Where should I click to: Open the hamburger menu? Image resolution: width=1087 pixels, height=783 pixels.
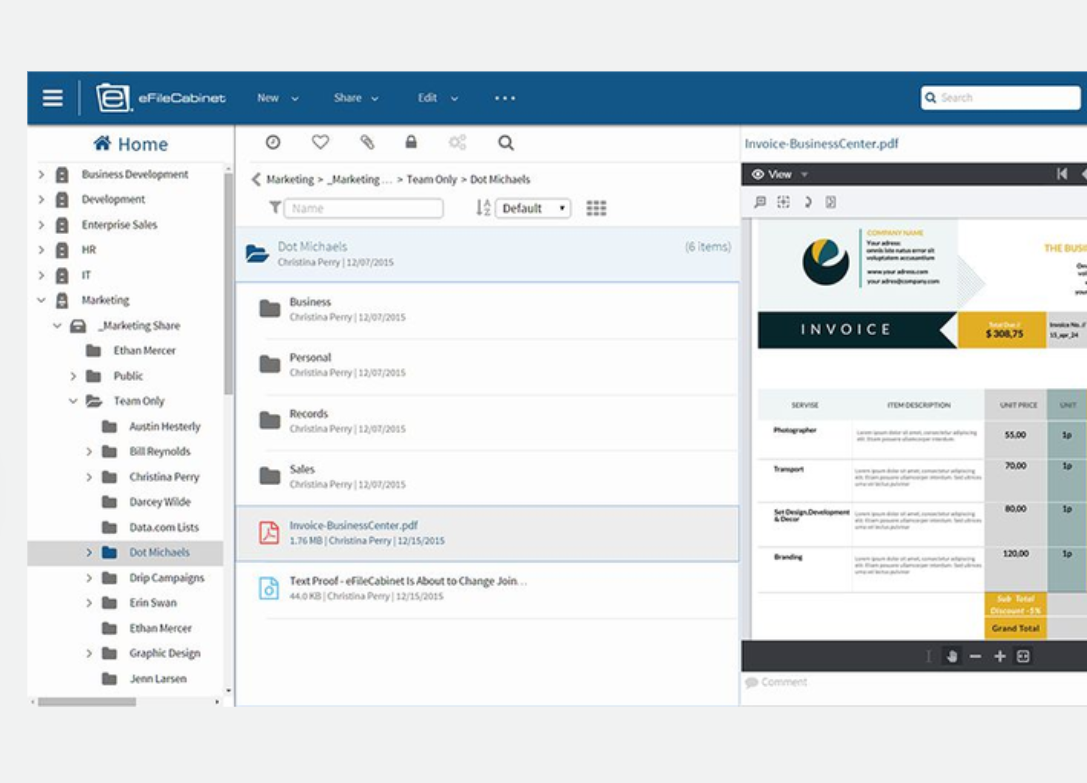tap(53, 98)
